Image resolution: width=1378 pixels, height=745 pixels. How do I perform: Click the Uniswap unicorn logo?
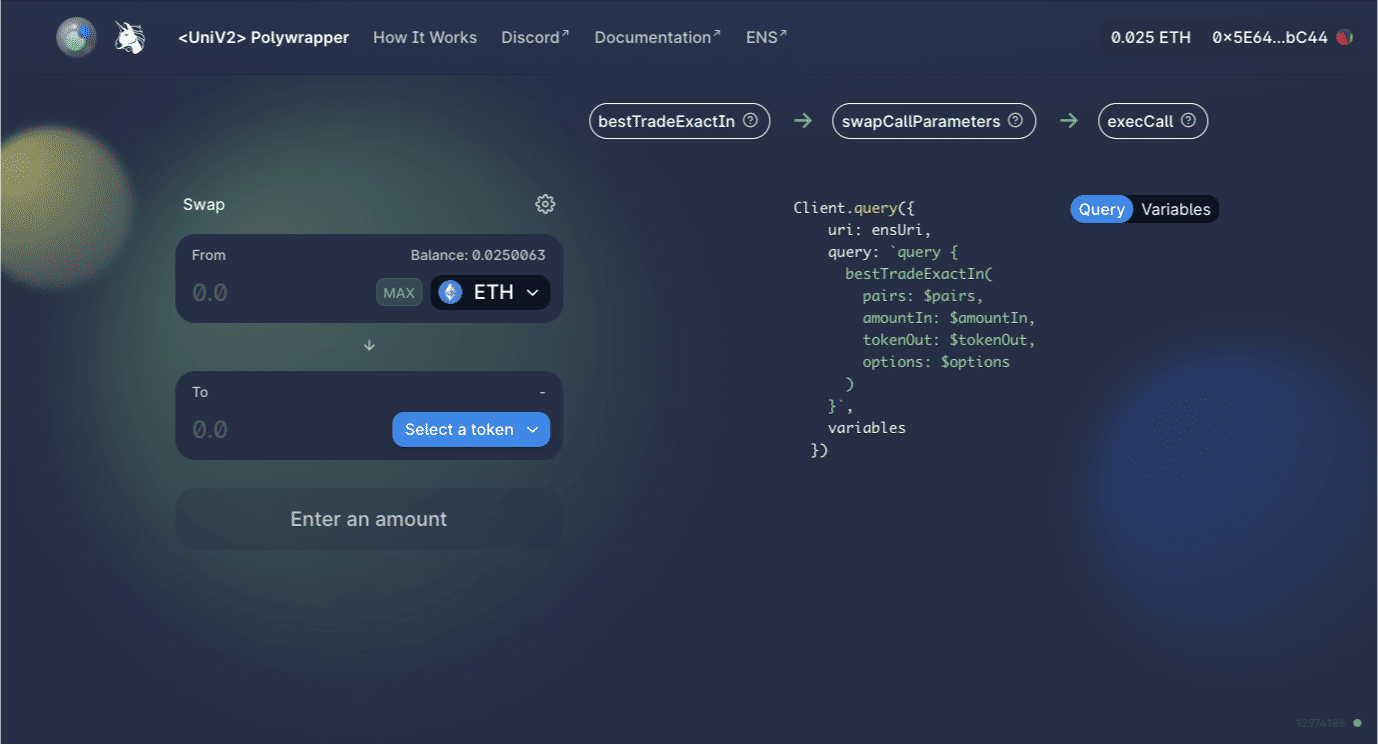tap(130, 37)
